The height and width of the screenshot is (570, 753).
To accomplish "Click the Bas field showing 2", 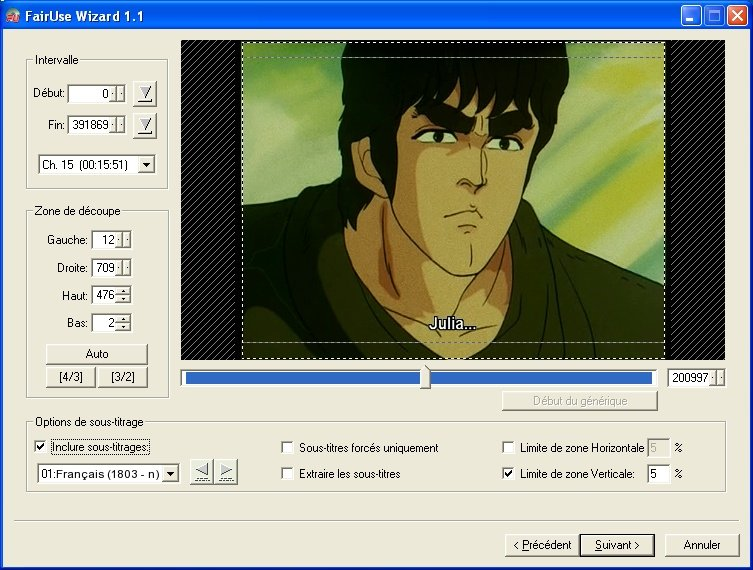I will pos(105,323).
